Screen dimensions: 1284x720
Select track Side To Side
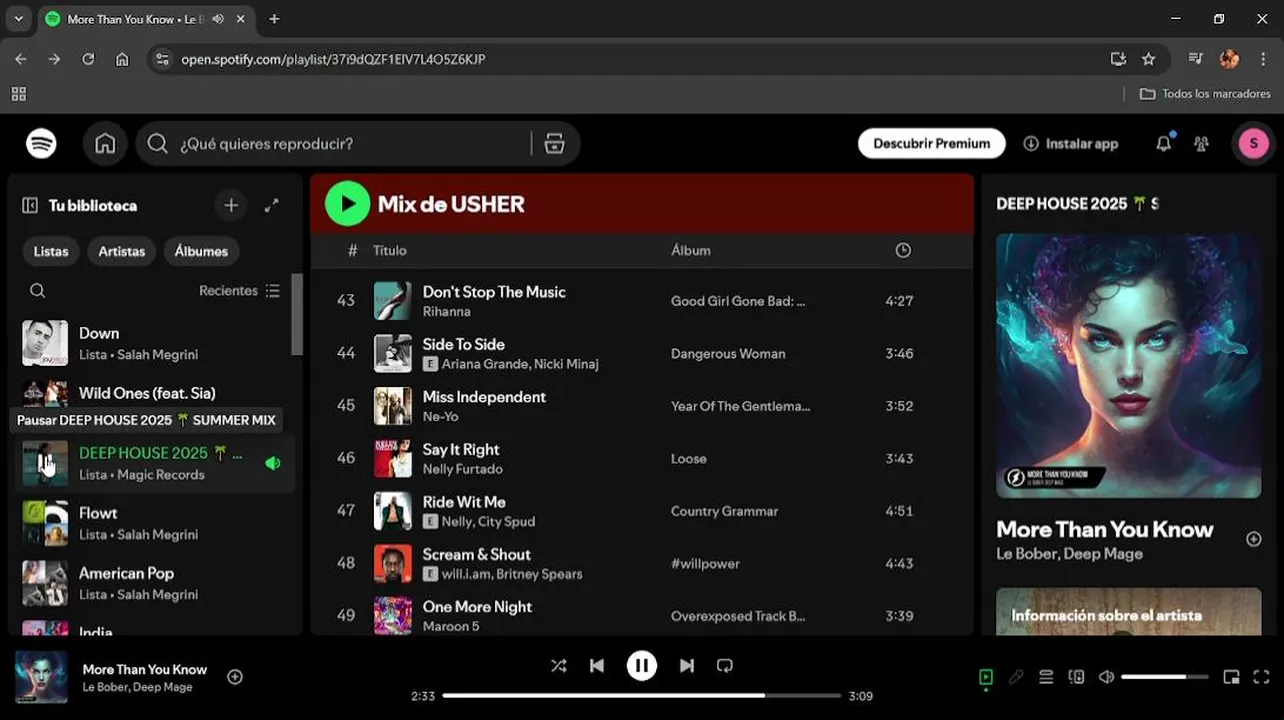click(463, 344)
